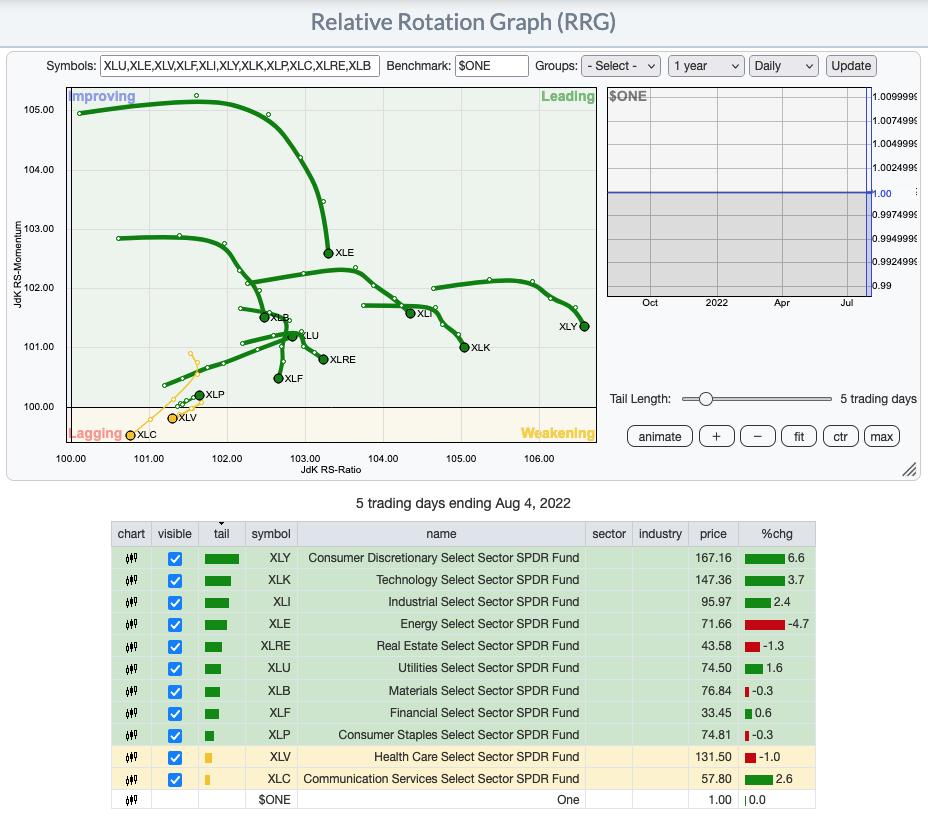This screenshot has height=817, width=928.
Task: Focus the Benchmark input field
Action: pyautogui.click(x=491, y=66)
